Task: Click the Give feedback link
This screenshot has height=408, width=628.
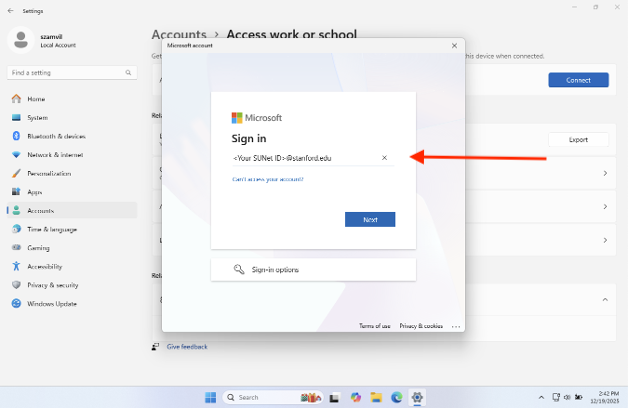Action: point(186,347)
